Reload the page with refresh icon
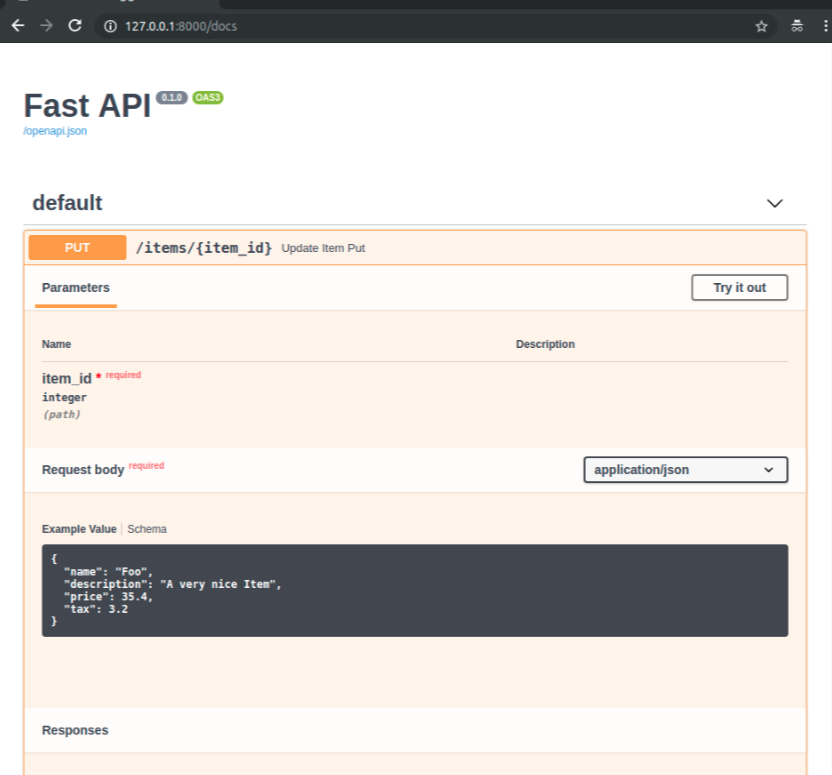The height and width of the screenshot is (775, 832). (75, 25)
